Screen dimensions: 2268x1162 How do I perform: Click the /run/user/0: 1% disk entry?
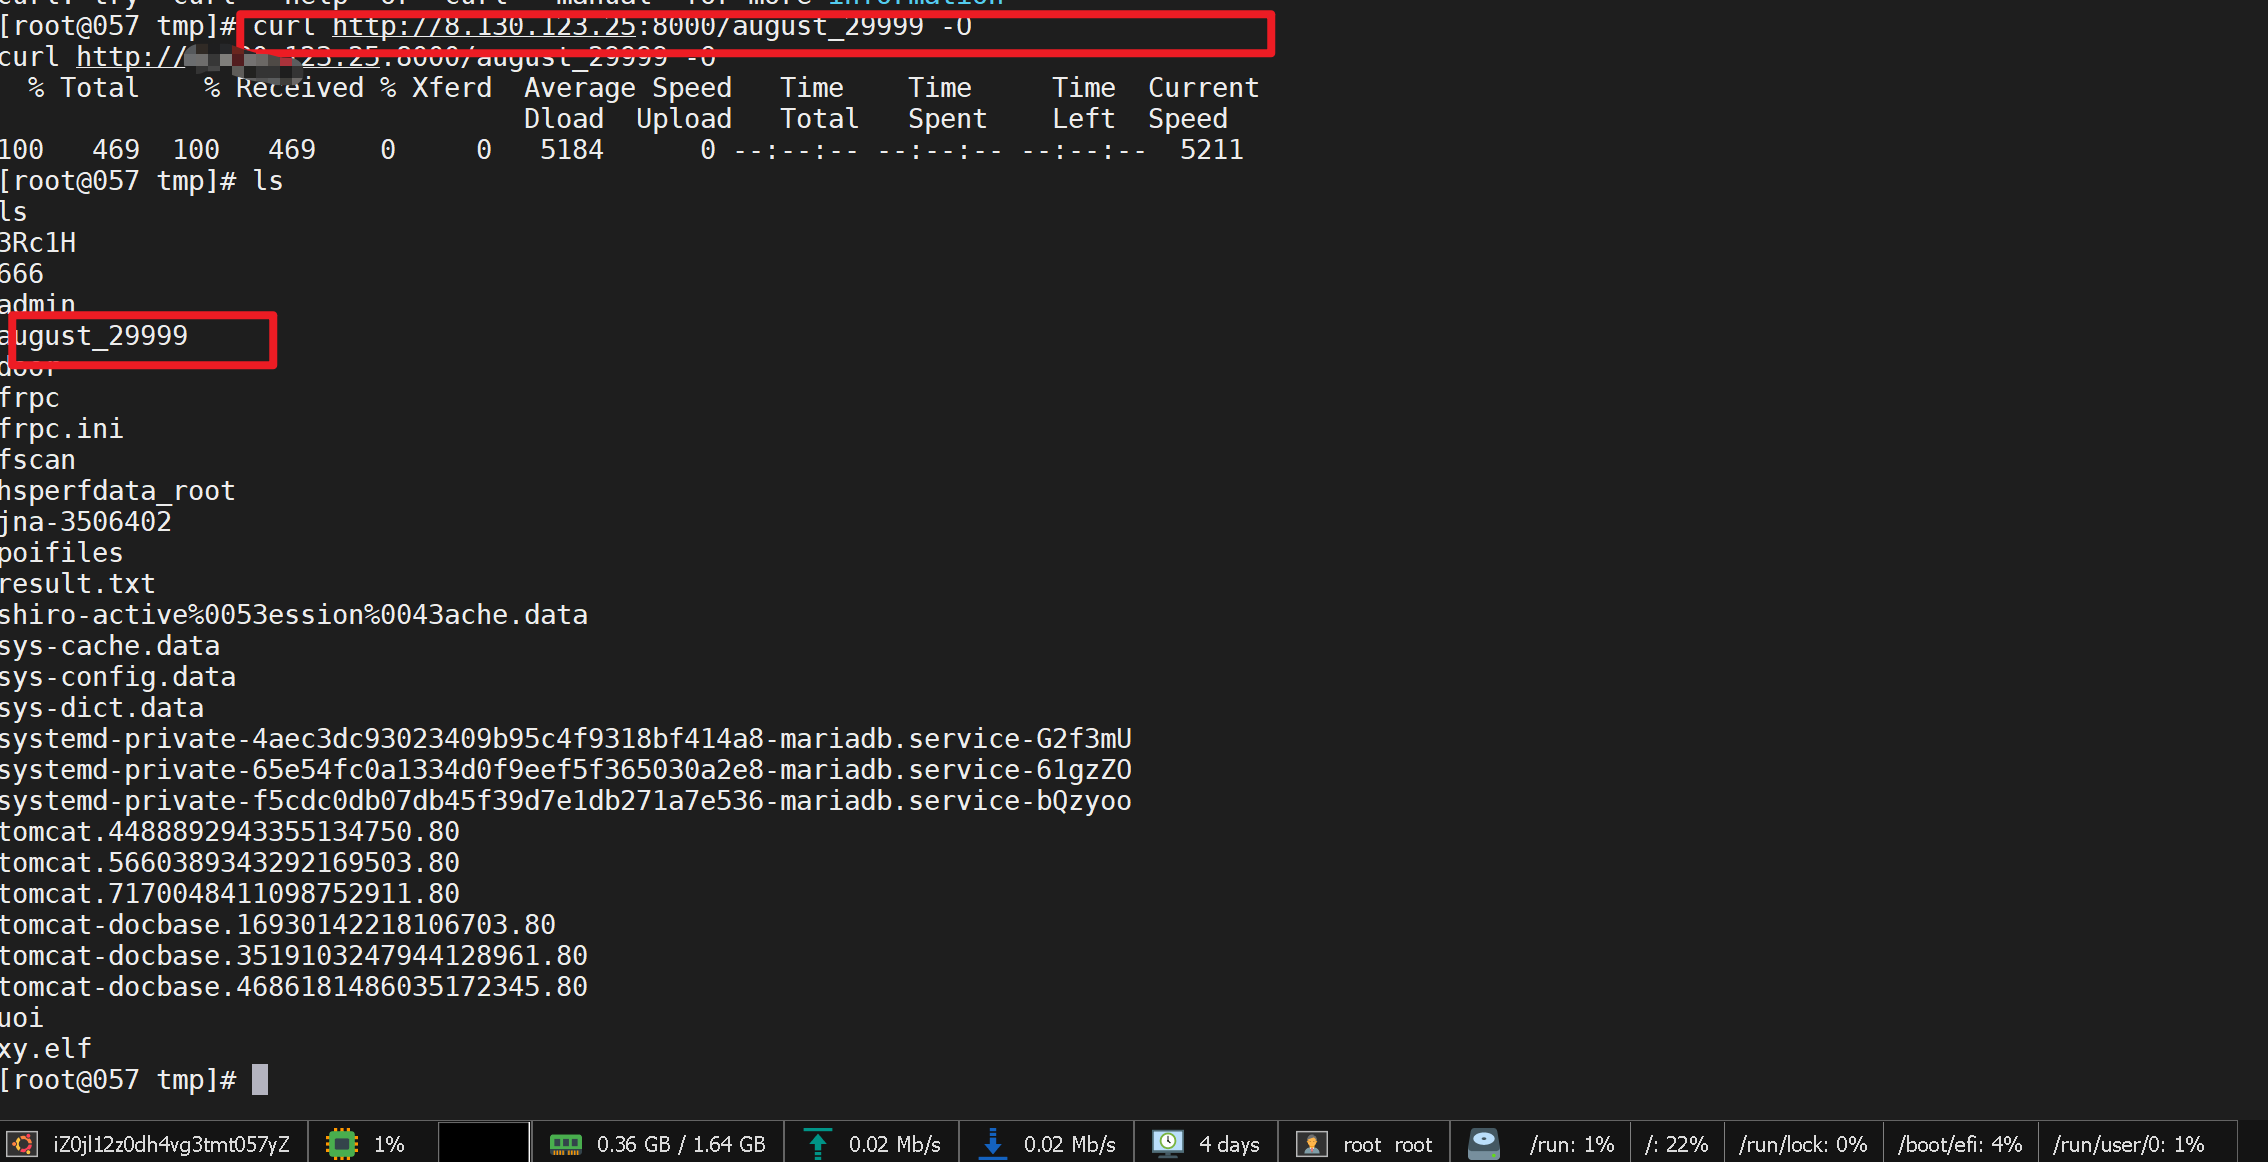tap(2128, 1144)
